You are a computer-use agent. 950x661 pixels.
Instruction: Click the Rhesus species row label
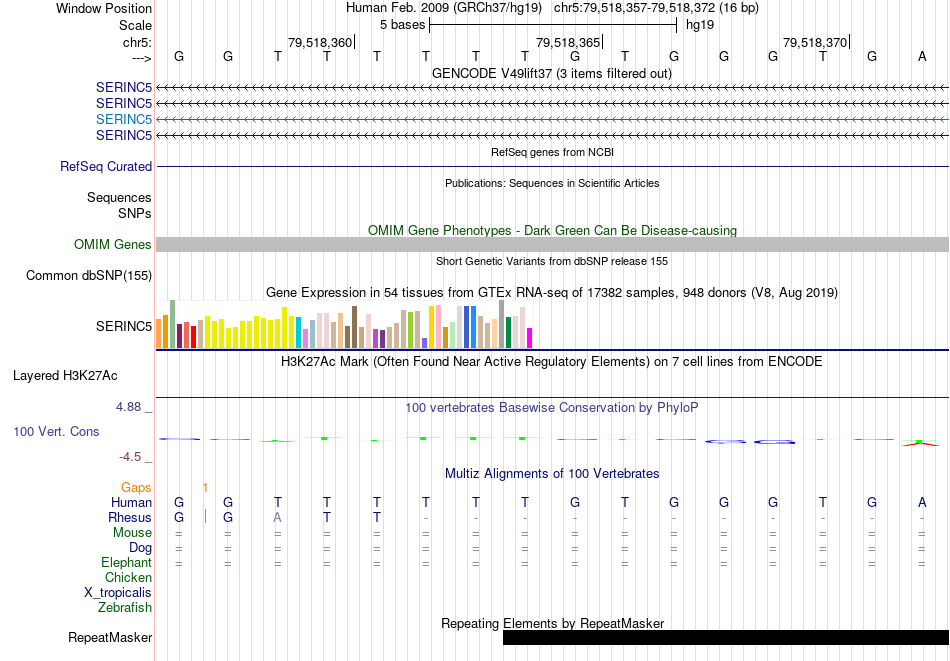click(x=130, y=517)
